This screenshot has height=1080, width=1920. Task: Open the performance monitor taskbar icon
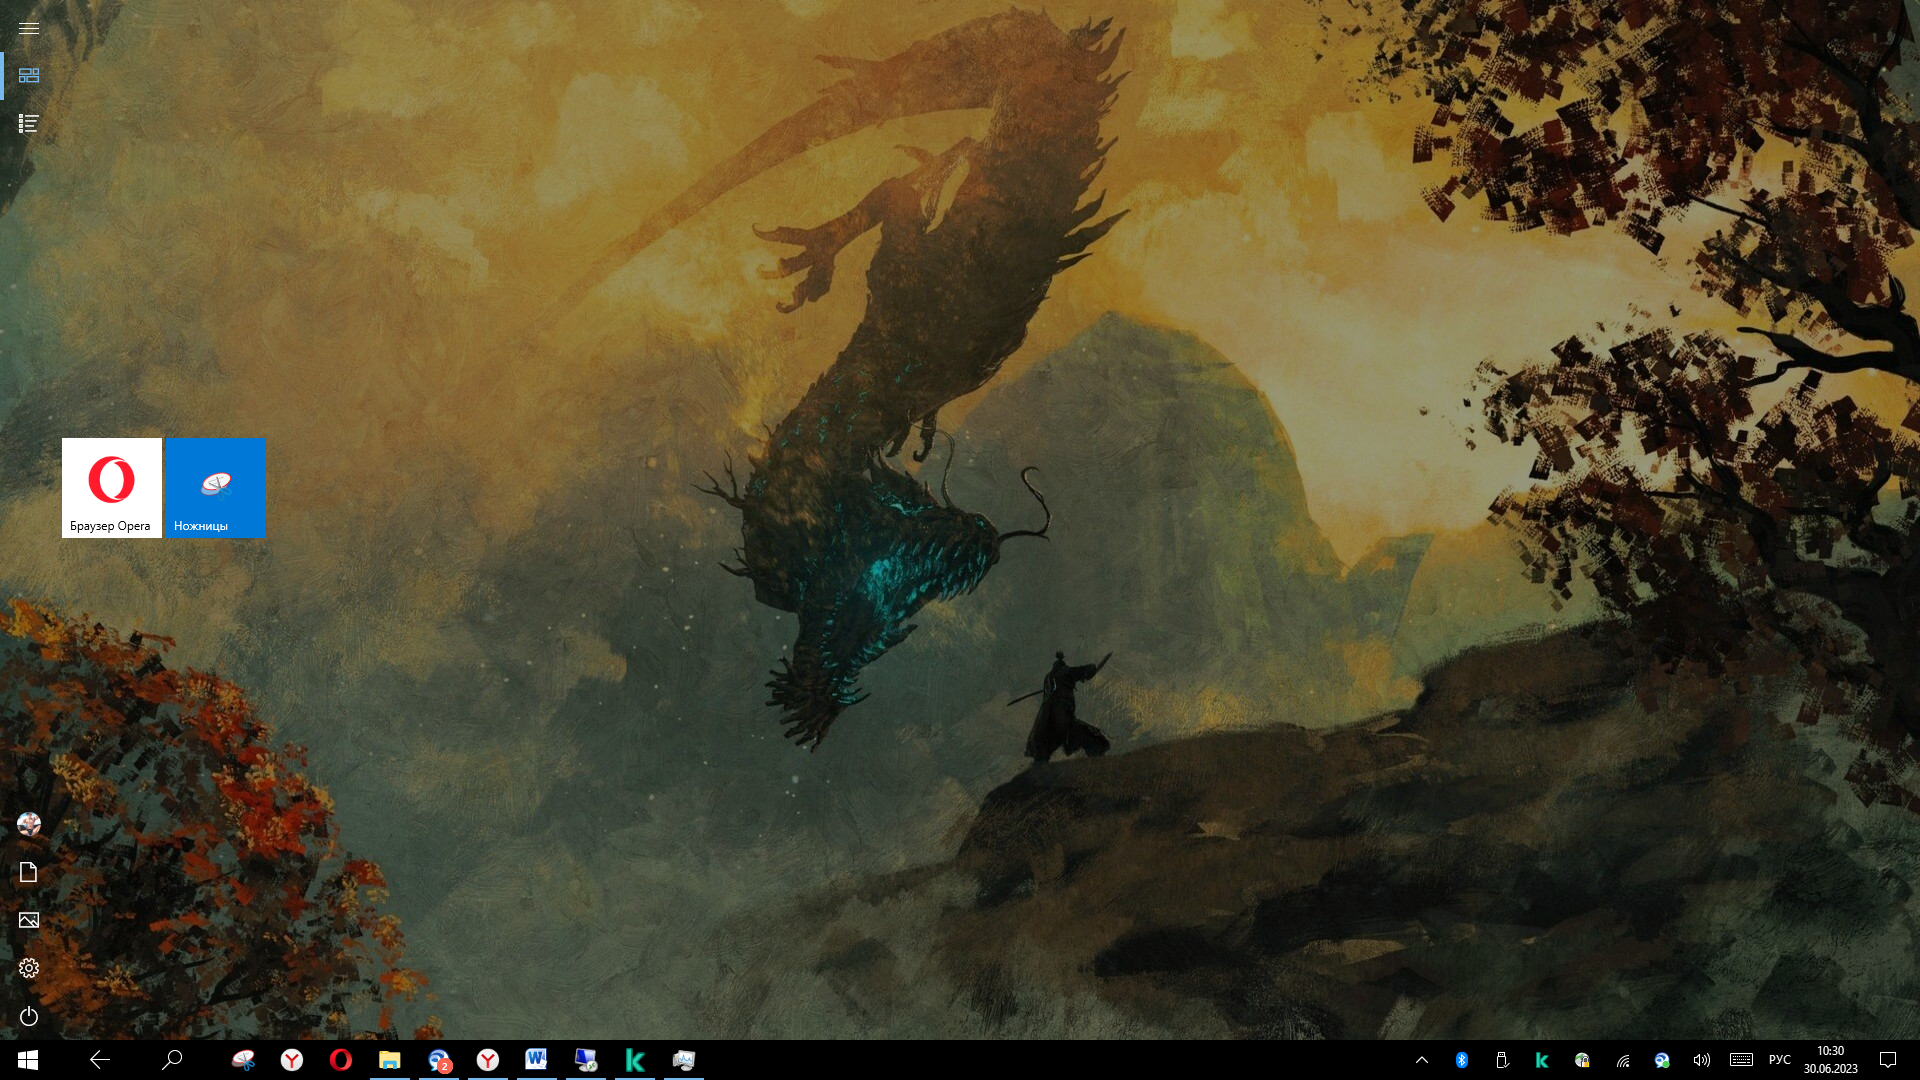pyautogui.click(x=684, y=1060)
